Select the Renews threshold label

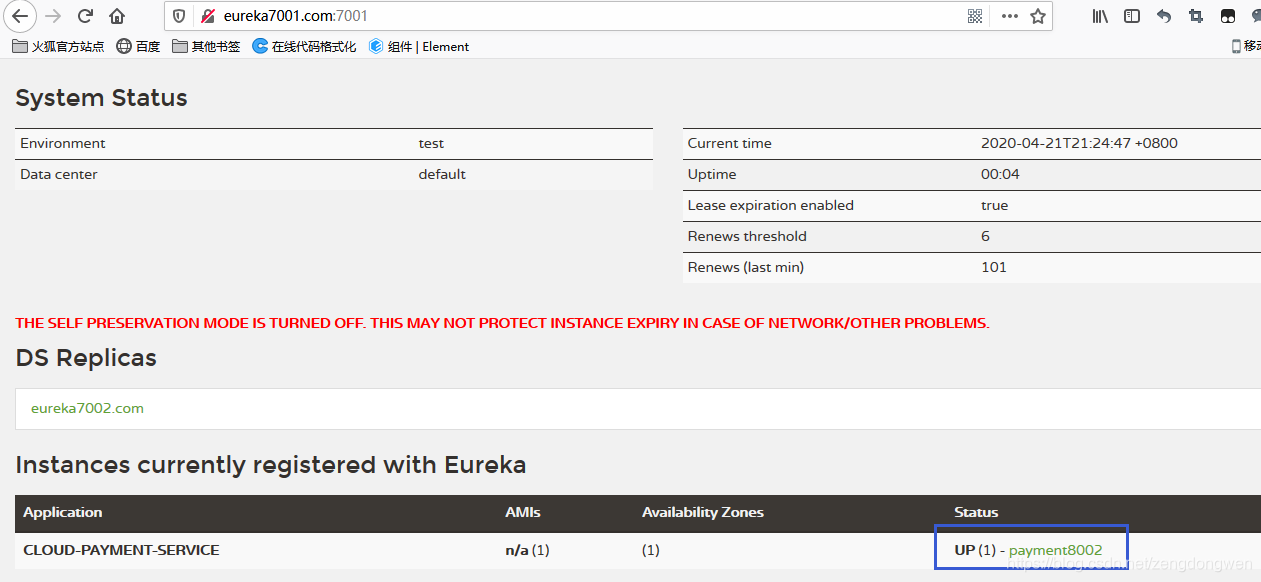pyautogui.click(x=747, y=236)
